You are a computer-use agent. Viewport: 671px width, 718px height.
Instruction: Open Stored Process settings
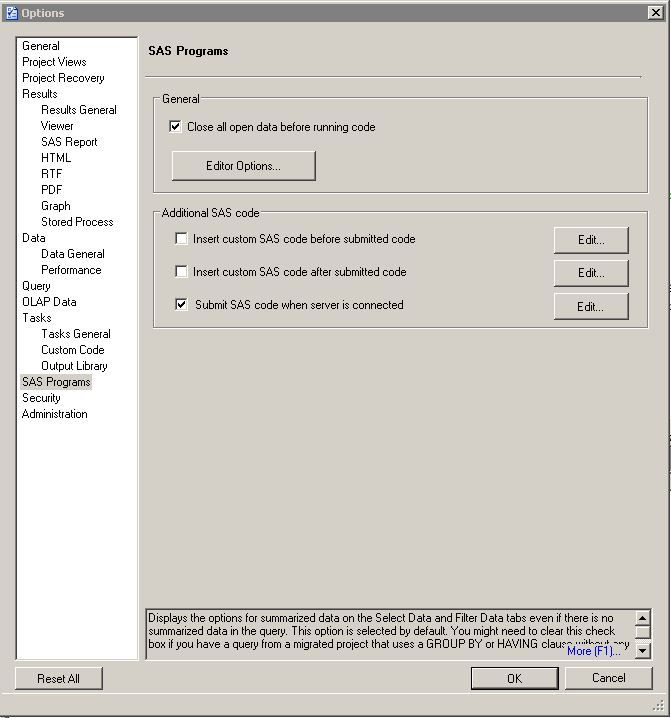pyautogui.click(x=77, y=222)
